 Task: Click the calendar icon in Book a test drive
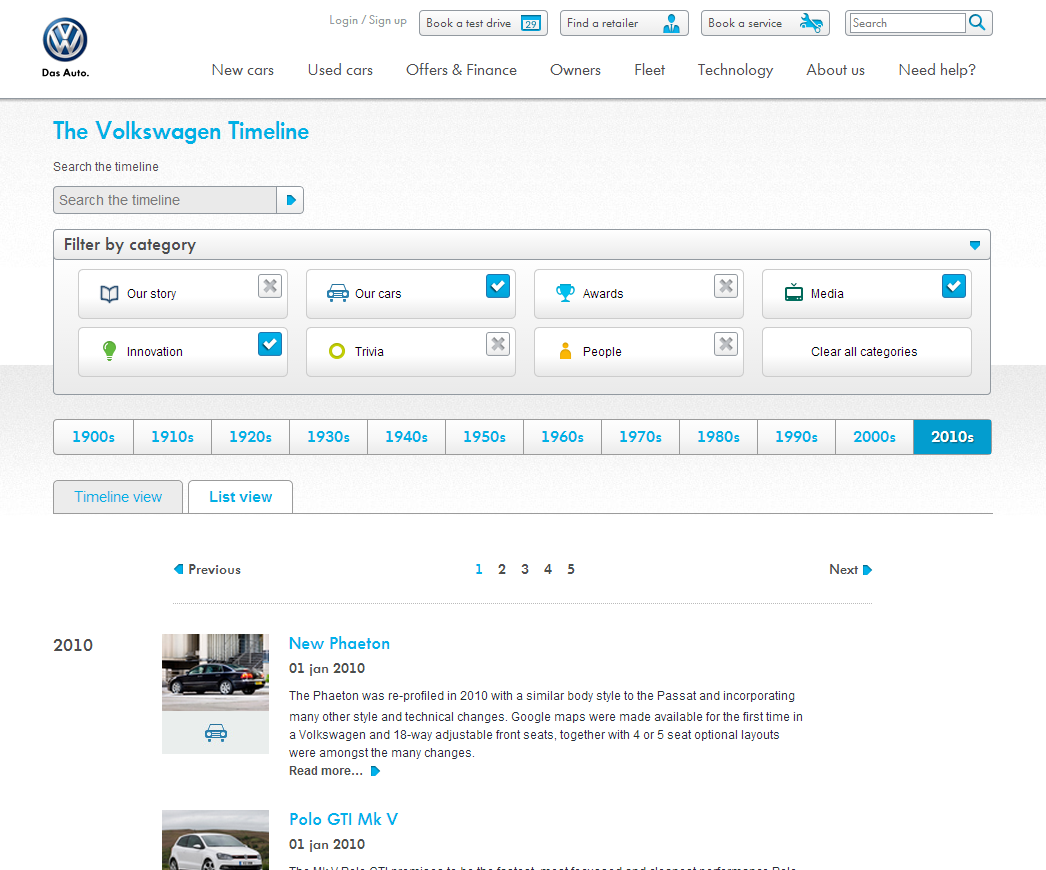531,23
